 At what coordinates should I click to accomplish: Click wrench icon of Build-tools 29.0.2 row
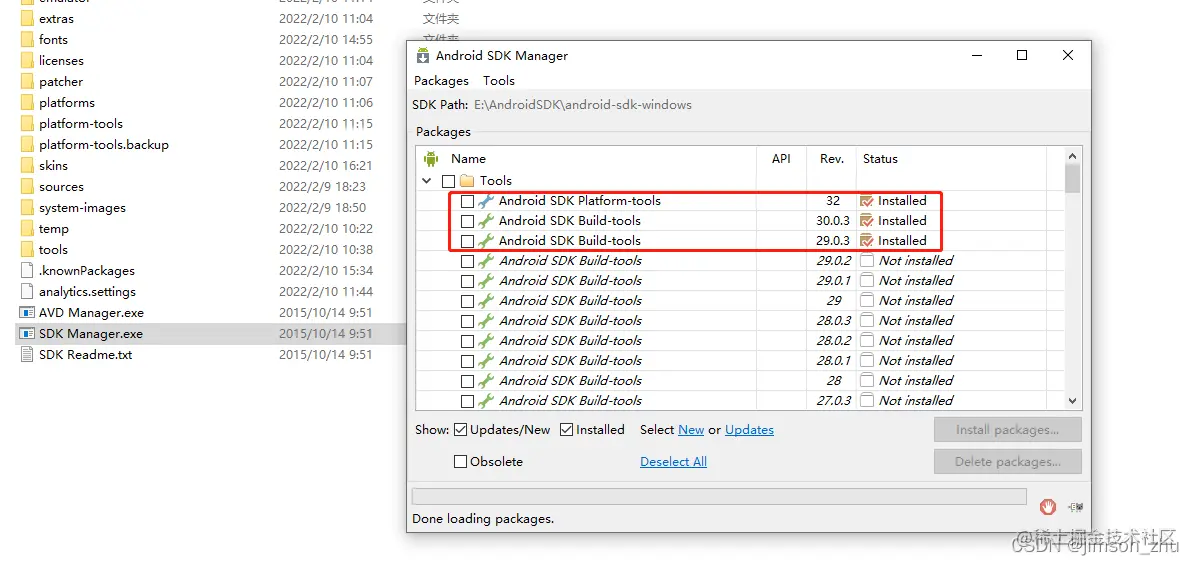pos(486,260)
